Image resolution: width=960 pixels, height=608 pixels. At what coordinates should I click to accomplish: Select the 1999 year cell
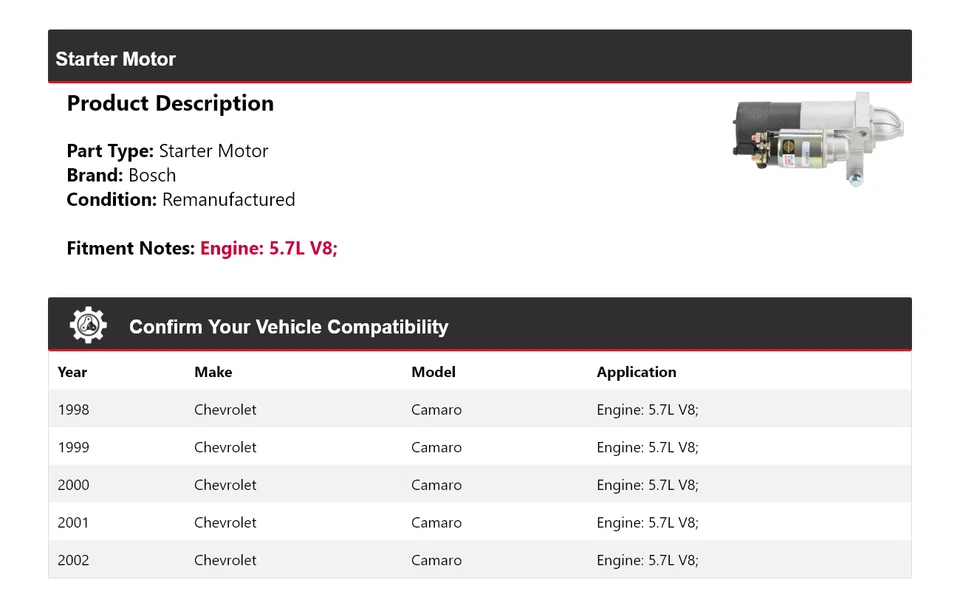click(x=73, y=447)
